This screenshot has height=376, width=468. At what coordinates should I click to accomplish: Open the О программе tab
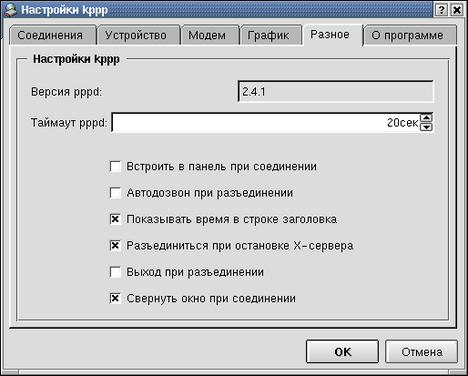[x=410, y=35]
